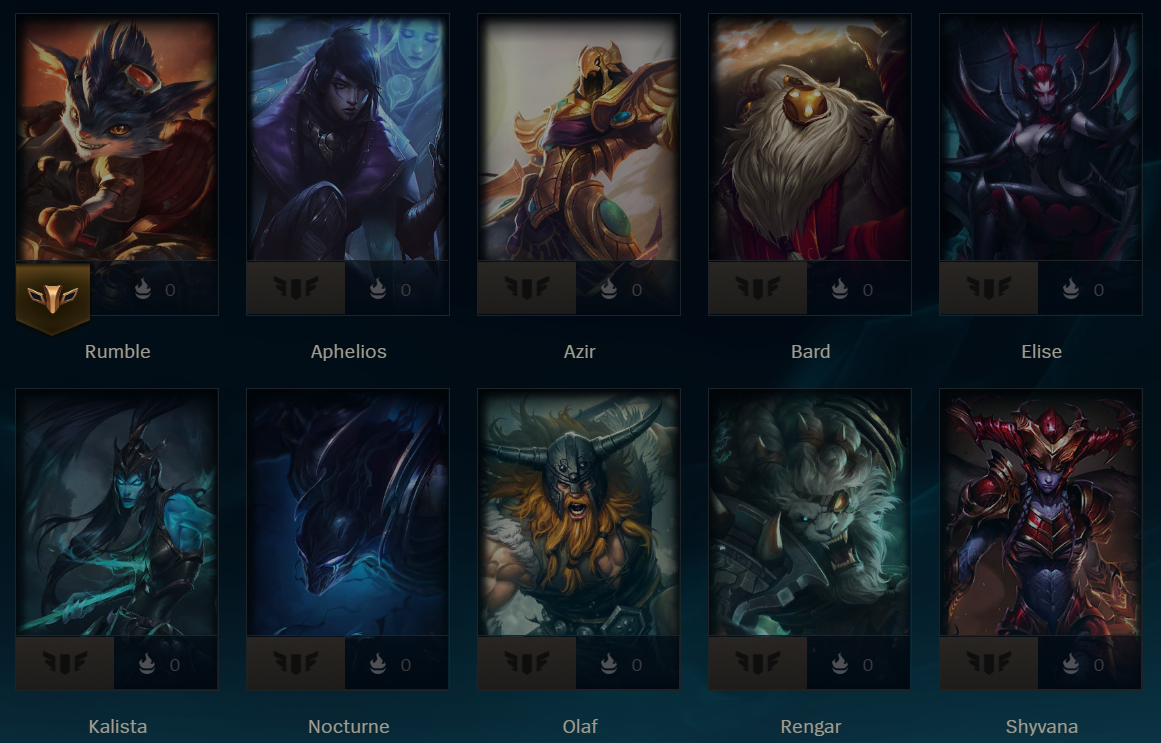Click the mastery emblem under Kalista
1161x743 pixels.
64,662
